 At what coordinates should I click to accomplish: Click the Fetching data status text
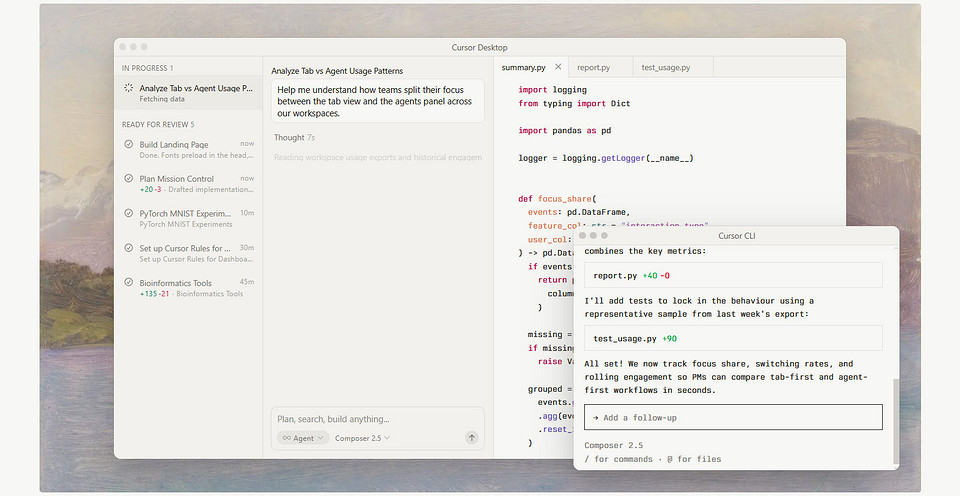[x=162, y=99]
